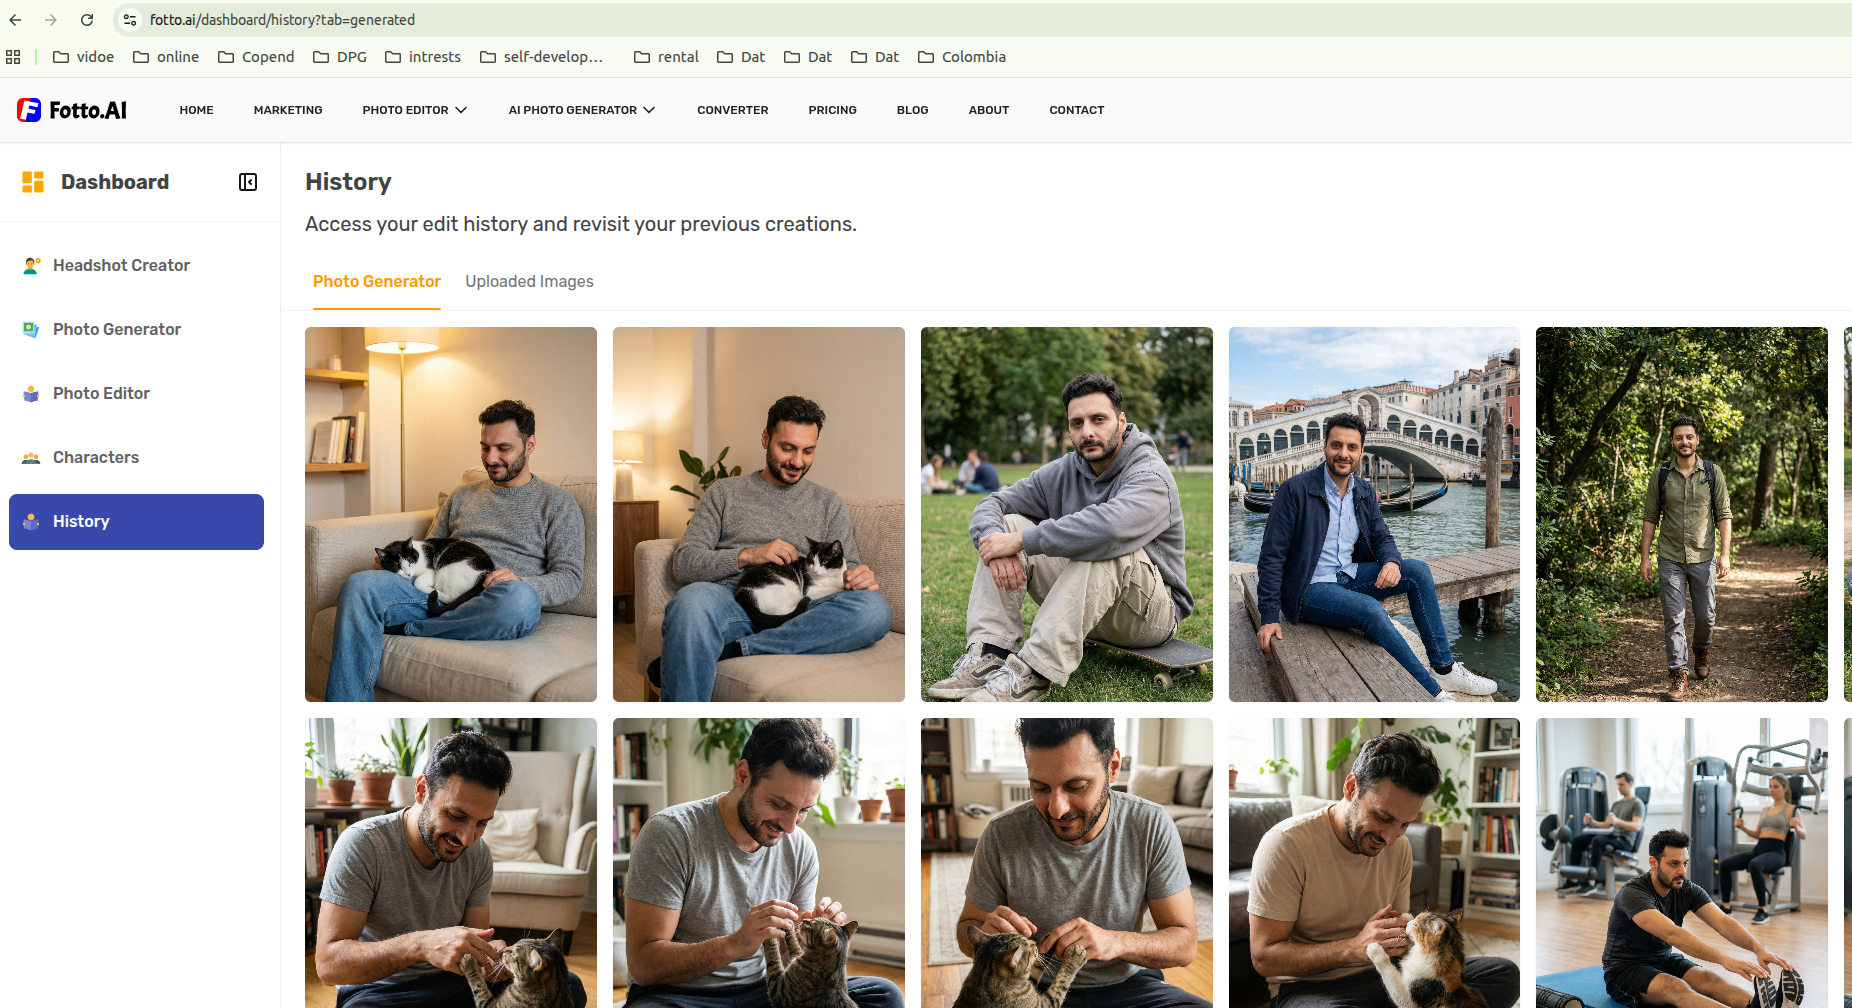This screenshot has width=1852, height=1008.
Task: Switch to the Uploaded Images tab
Action: tap(529, 281)
